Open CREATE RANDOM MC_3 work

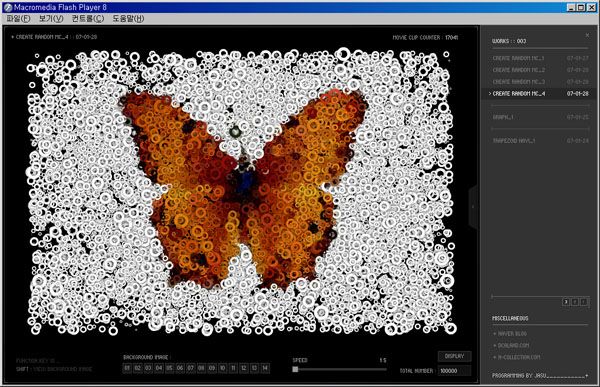(x=540, y=82)
